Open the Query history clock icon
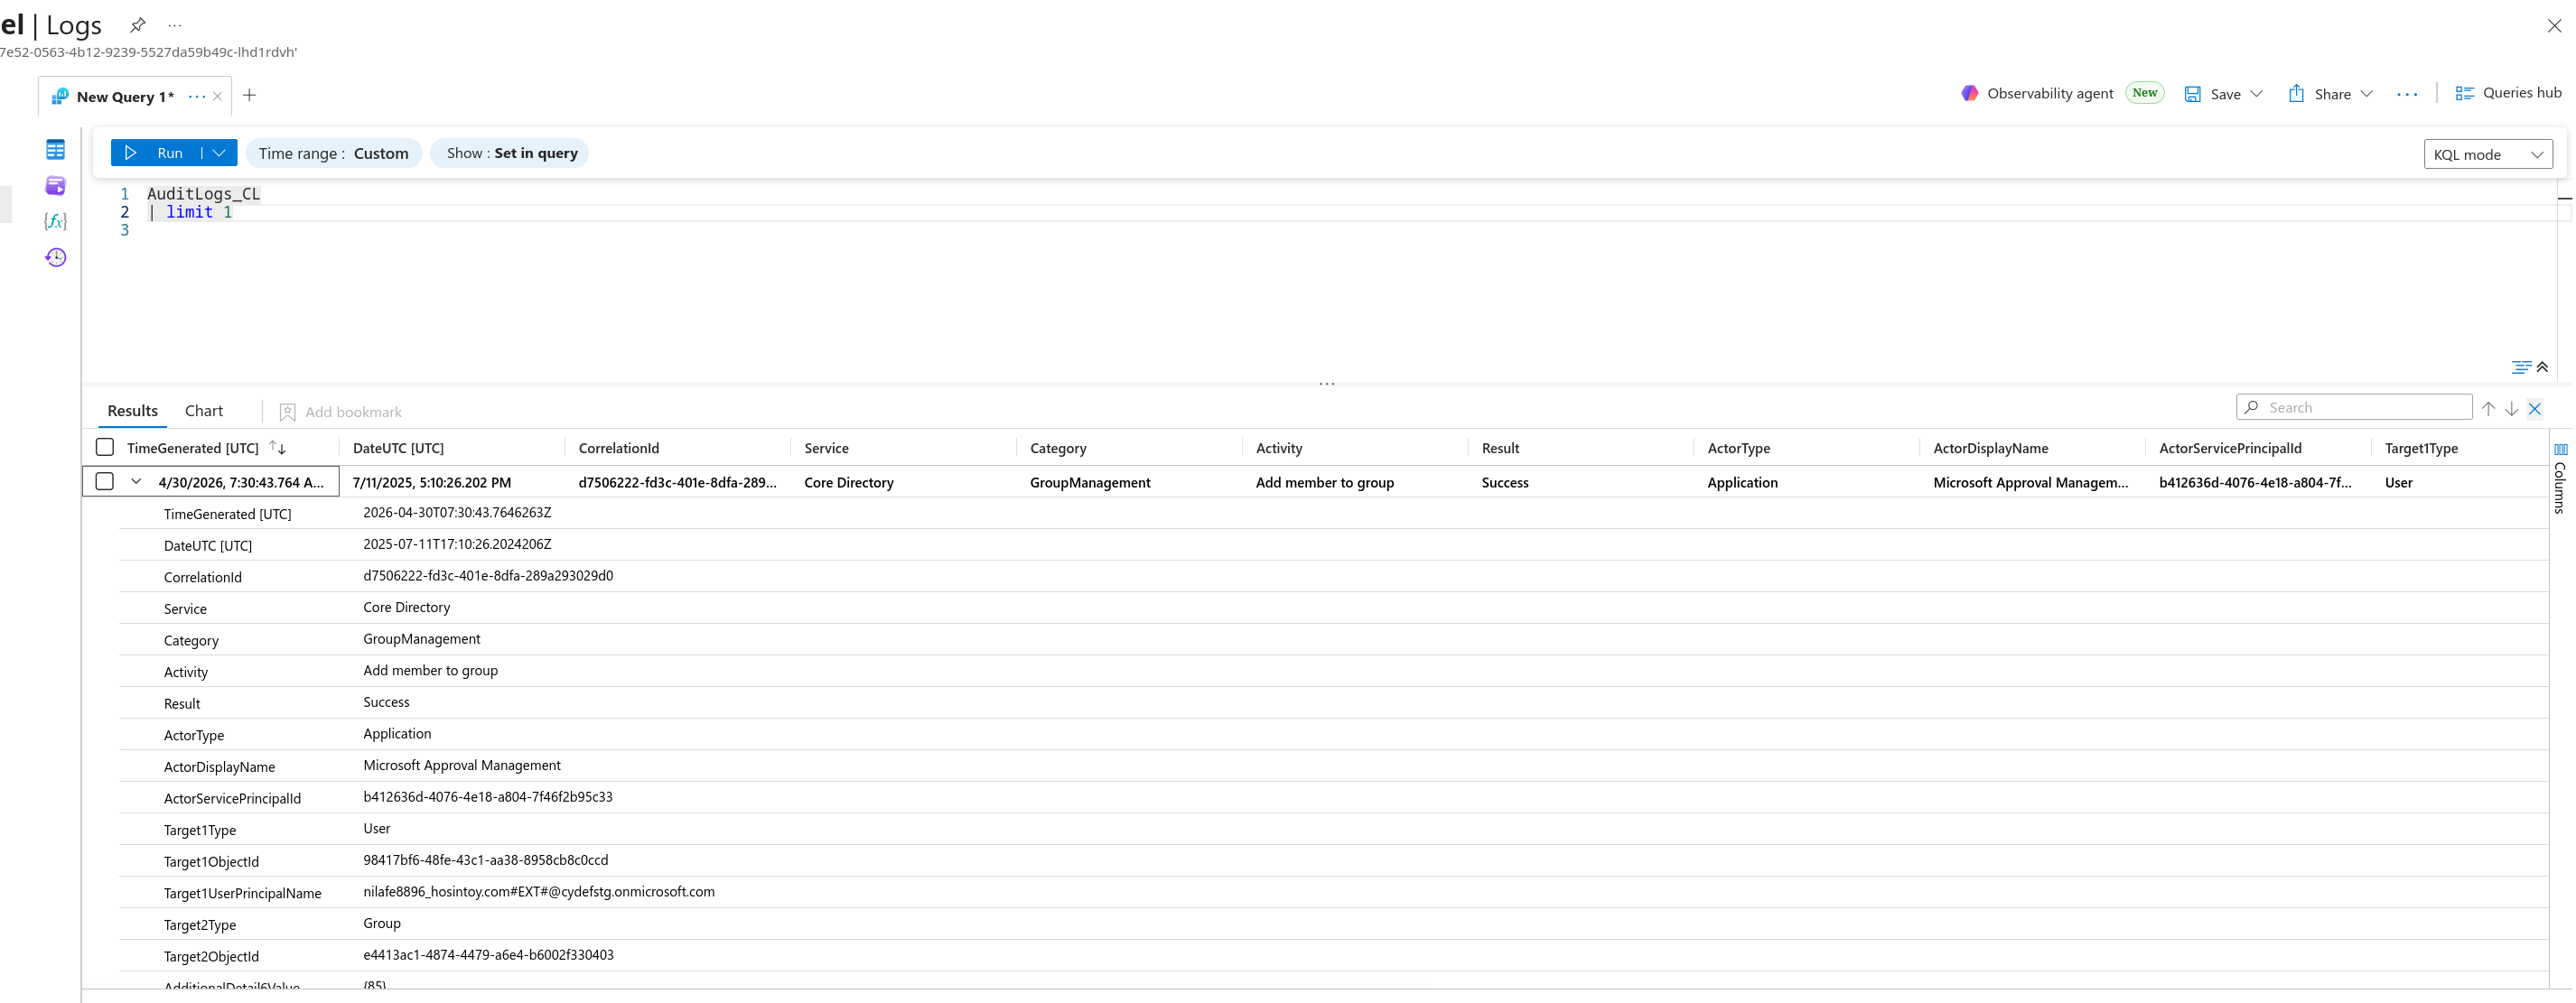This screenshot has height=1003, width=2576. click(x=56, y=257)
